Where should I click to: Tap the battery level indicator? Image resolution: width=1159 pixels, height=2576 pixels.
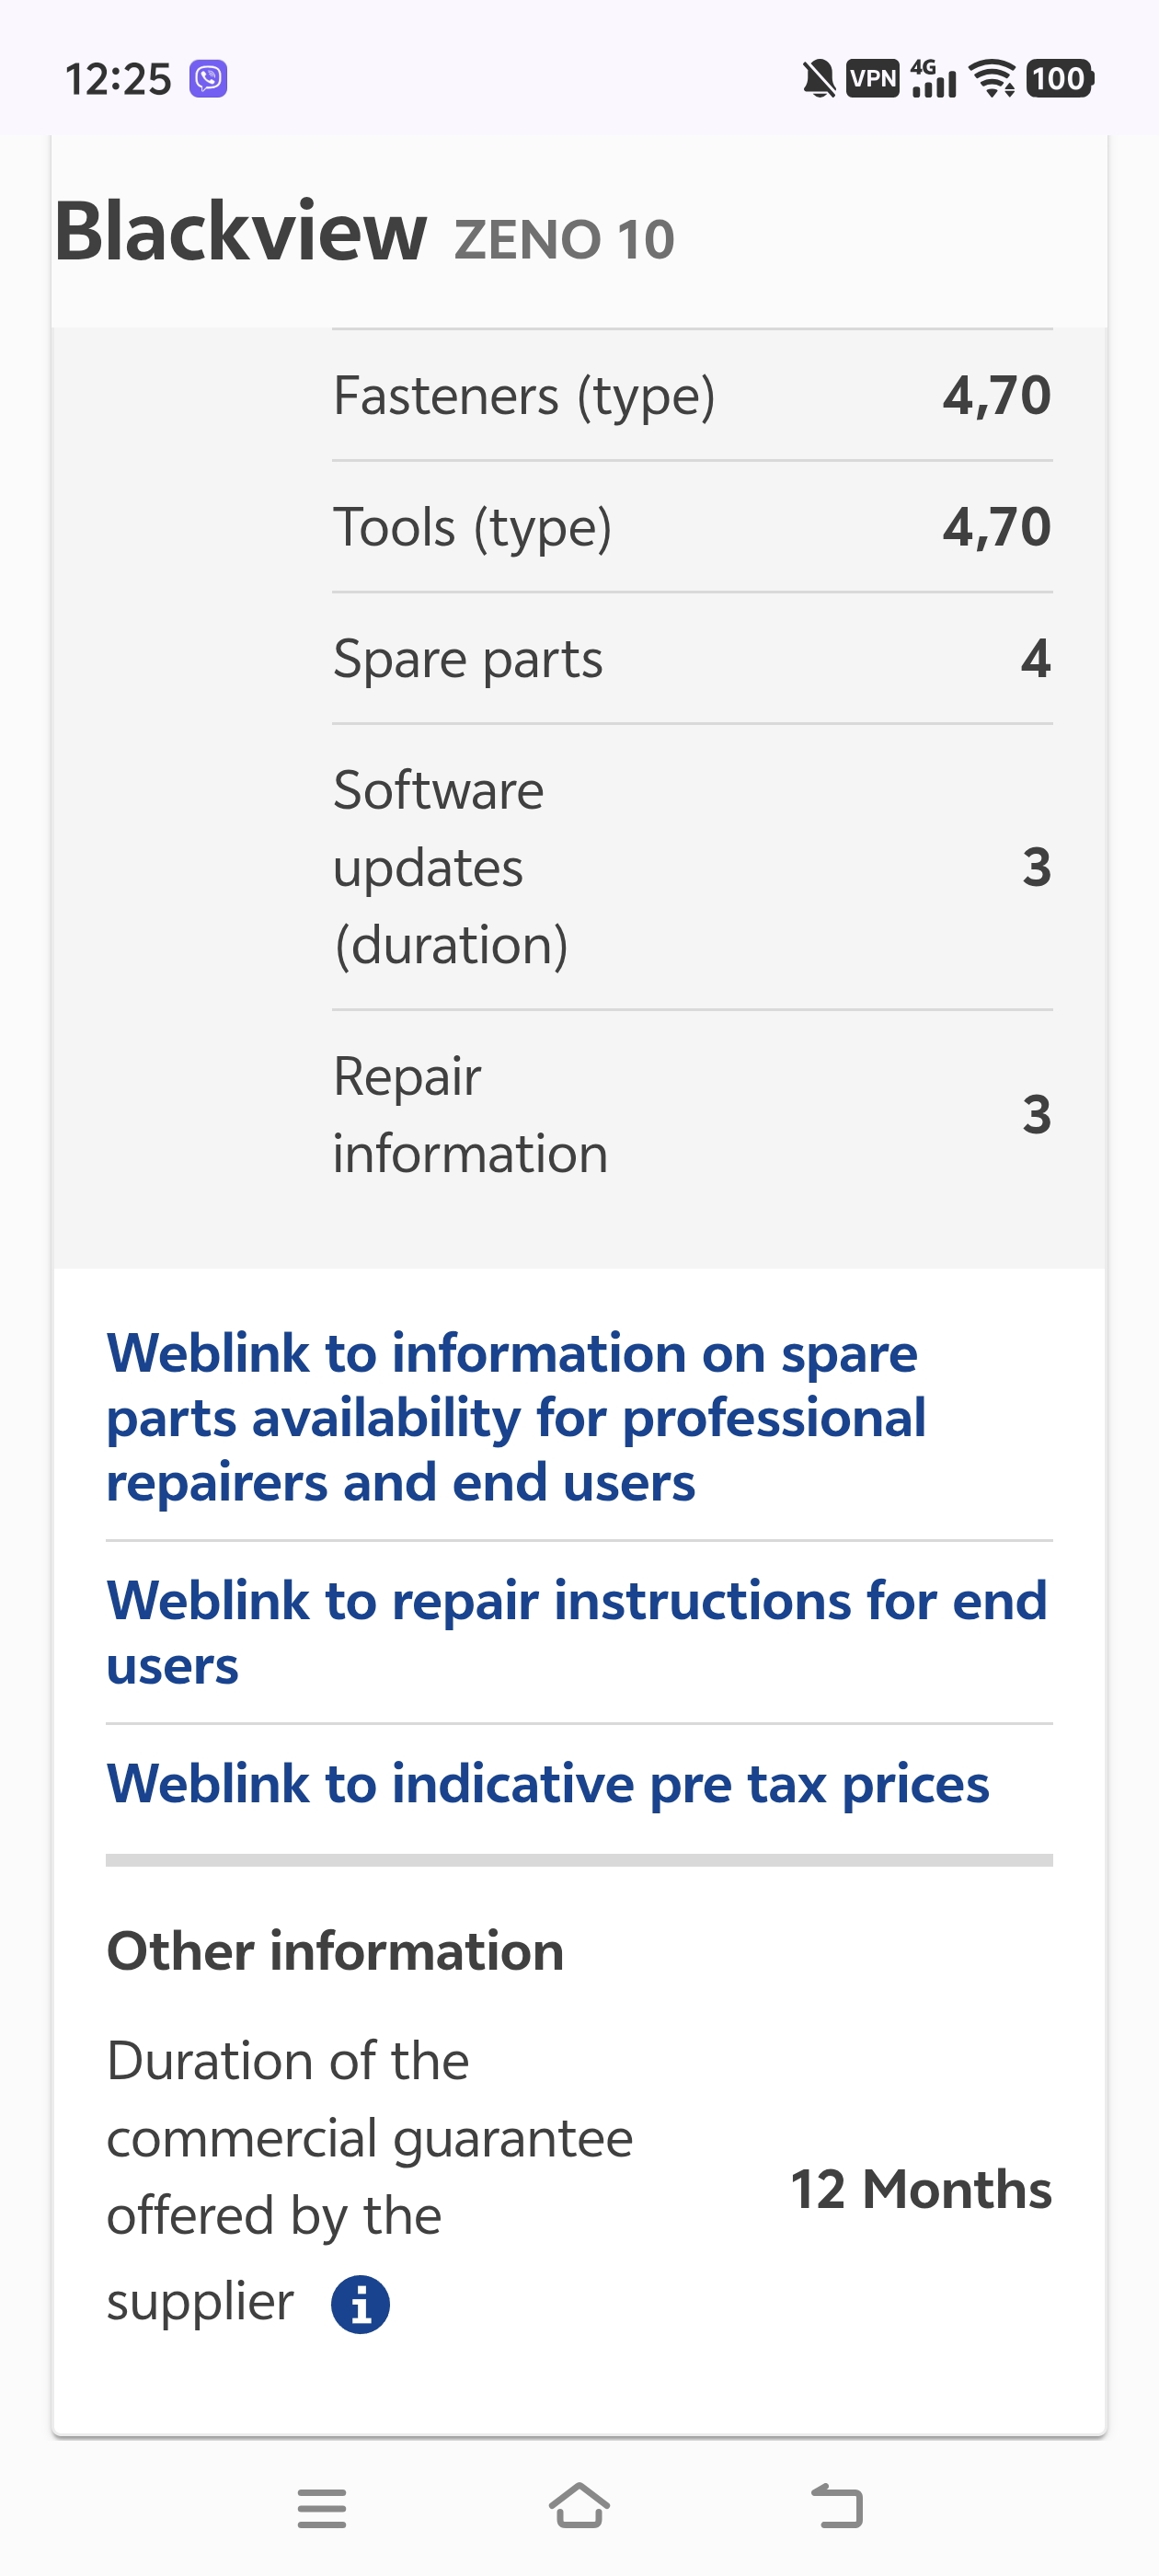(x=1059, y=78)
